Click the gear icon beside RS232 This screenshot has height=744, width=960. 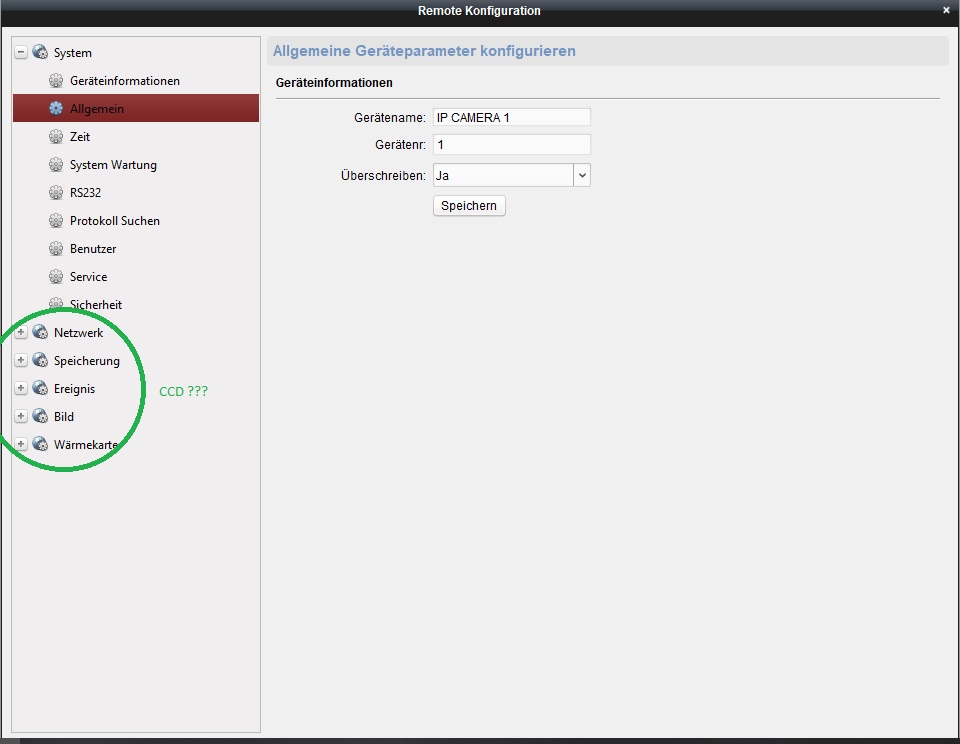point(56,193)
